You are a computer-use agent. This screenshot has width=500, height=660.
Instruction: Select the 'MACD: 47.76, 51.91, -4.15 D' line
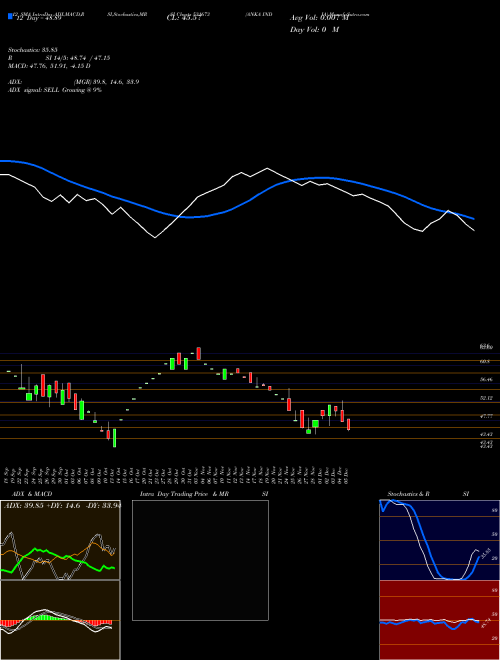coord(49,66)
